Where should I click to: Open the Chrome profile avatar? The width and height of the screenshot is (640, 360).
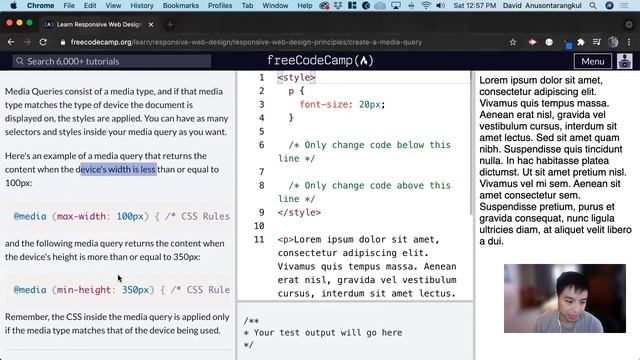click(x=613, y=42)
